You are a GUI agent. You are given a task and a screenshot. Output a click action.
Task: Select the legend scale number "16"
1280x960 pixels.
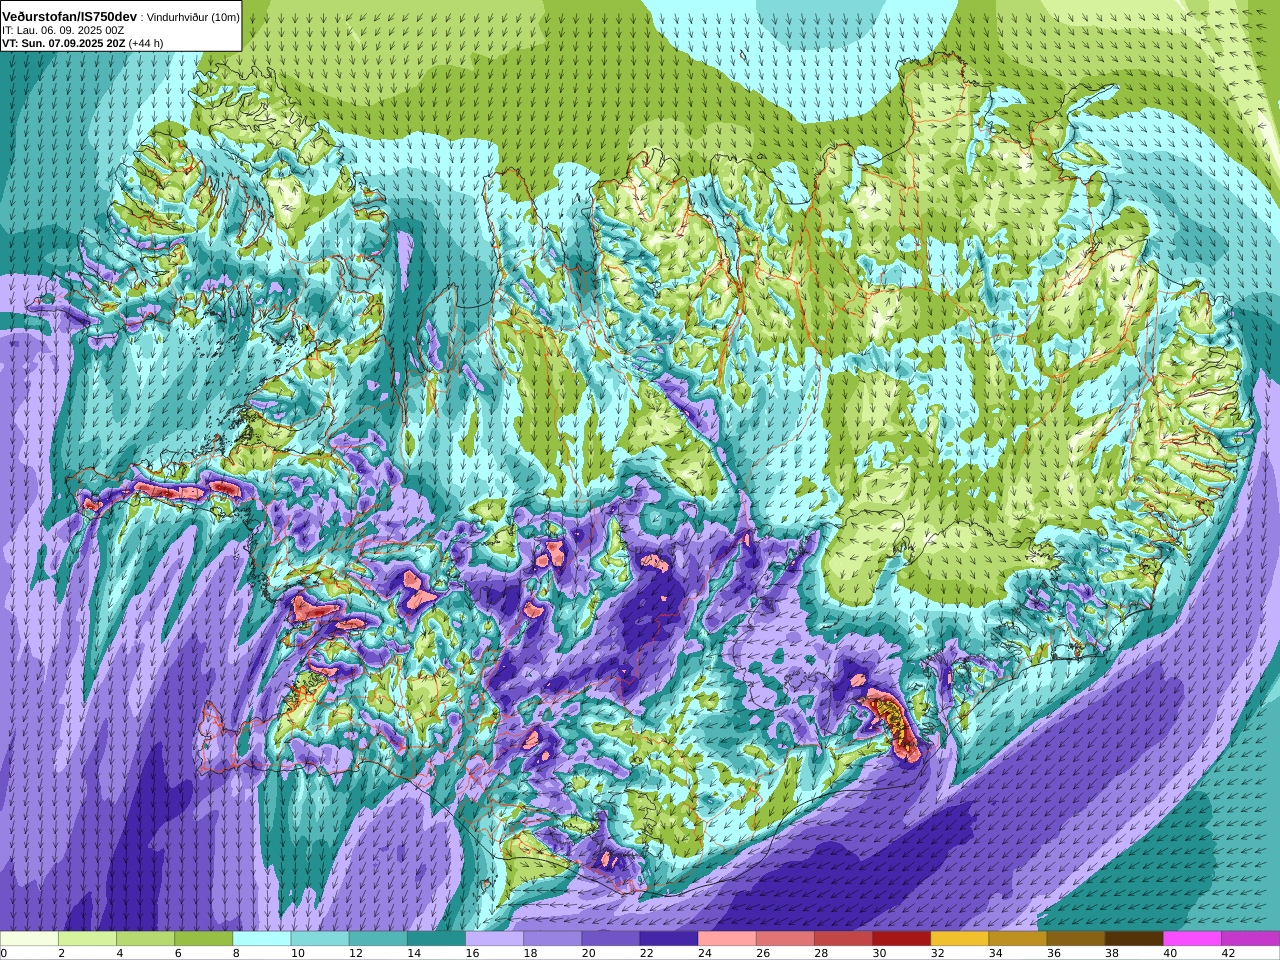click(471, 953)
